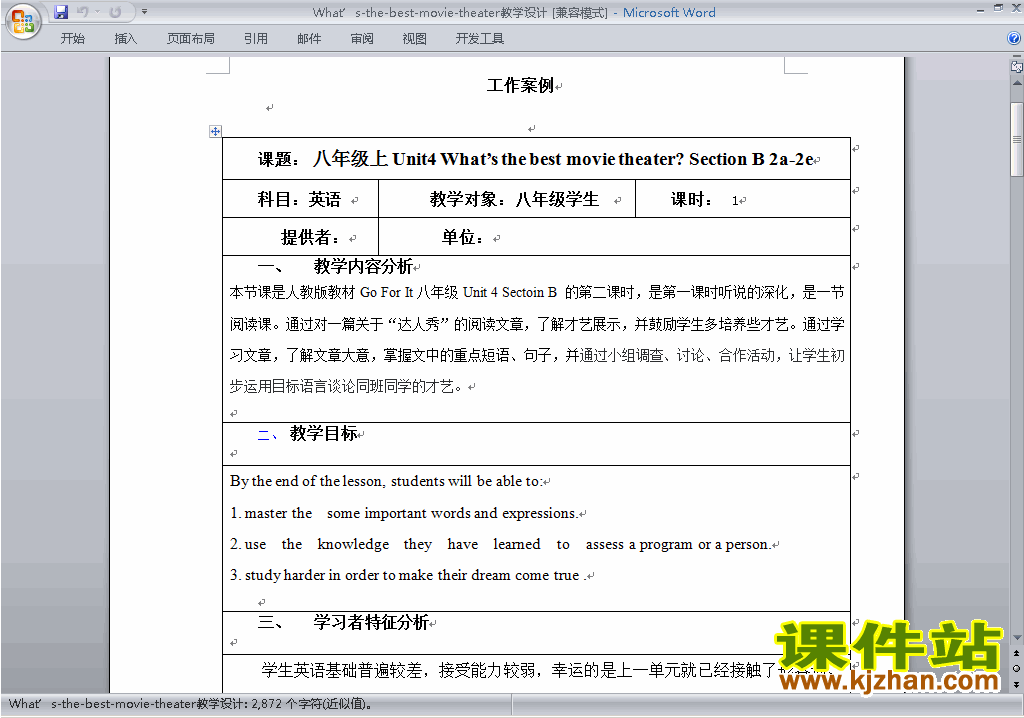Viewport: 1024px width, 718px height.
Task: Click the 教学对象：八年级学生 cell
Action: pyautogui.click(x=507, y=199)
